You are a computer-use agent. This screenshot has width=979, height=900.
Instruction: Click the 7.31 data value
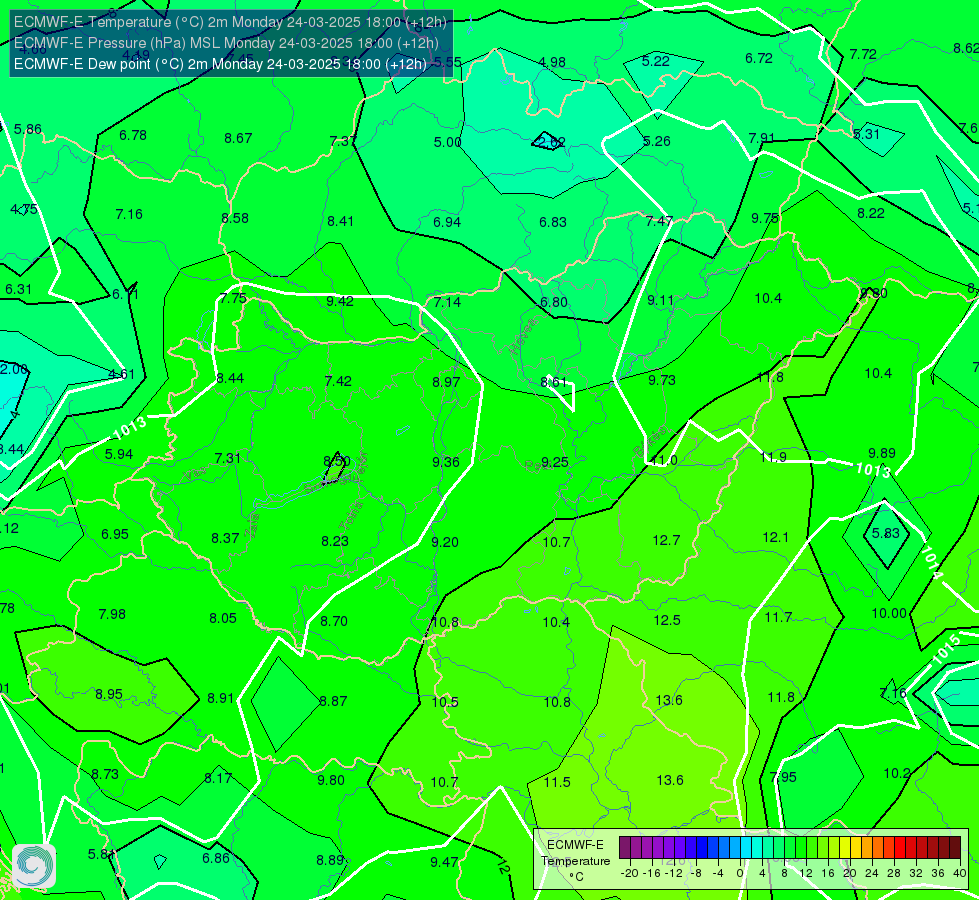(227, 458)
